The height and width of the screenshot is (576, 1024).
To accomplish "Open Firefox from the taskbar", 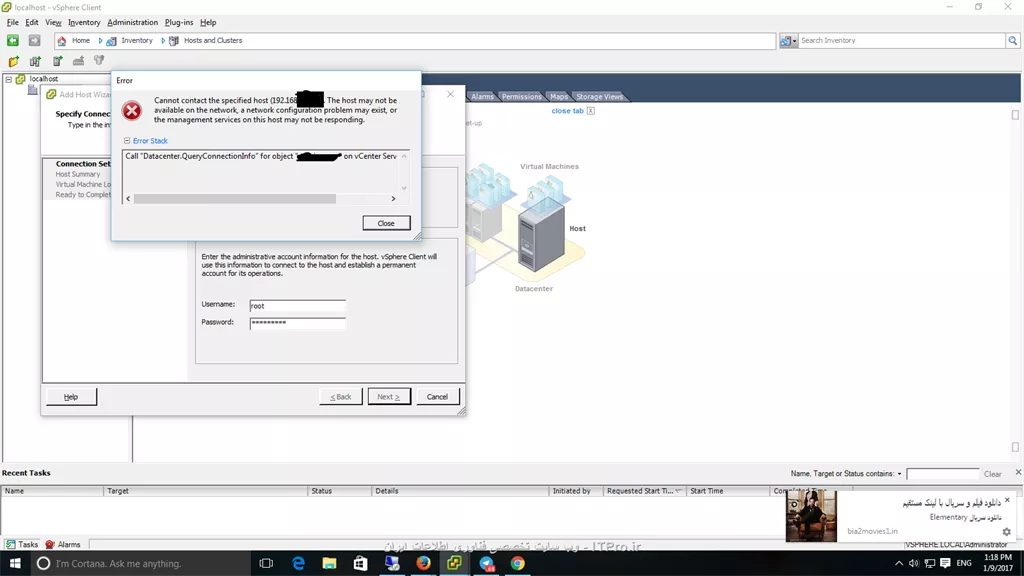I will coord(423,563).
